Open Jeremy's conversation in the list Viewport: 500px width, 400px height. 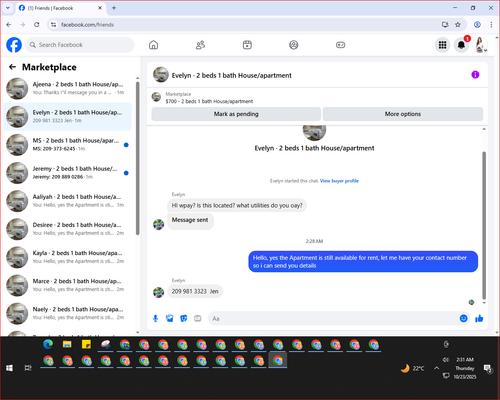click(x=68, y=173)
